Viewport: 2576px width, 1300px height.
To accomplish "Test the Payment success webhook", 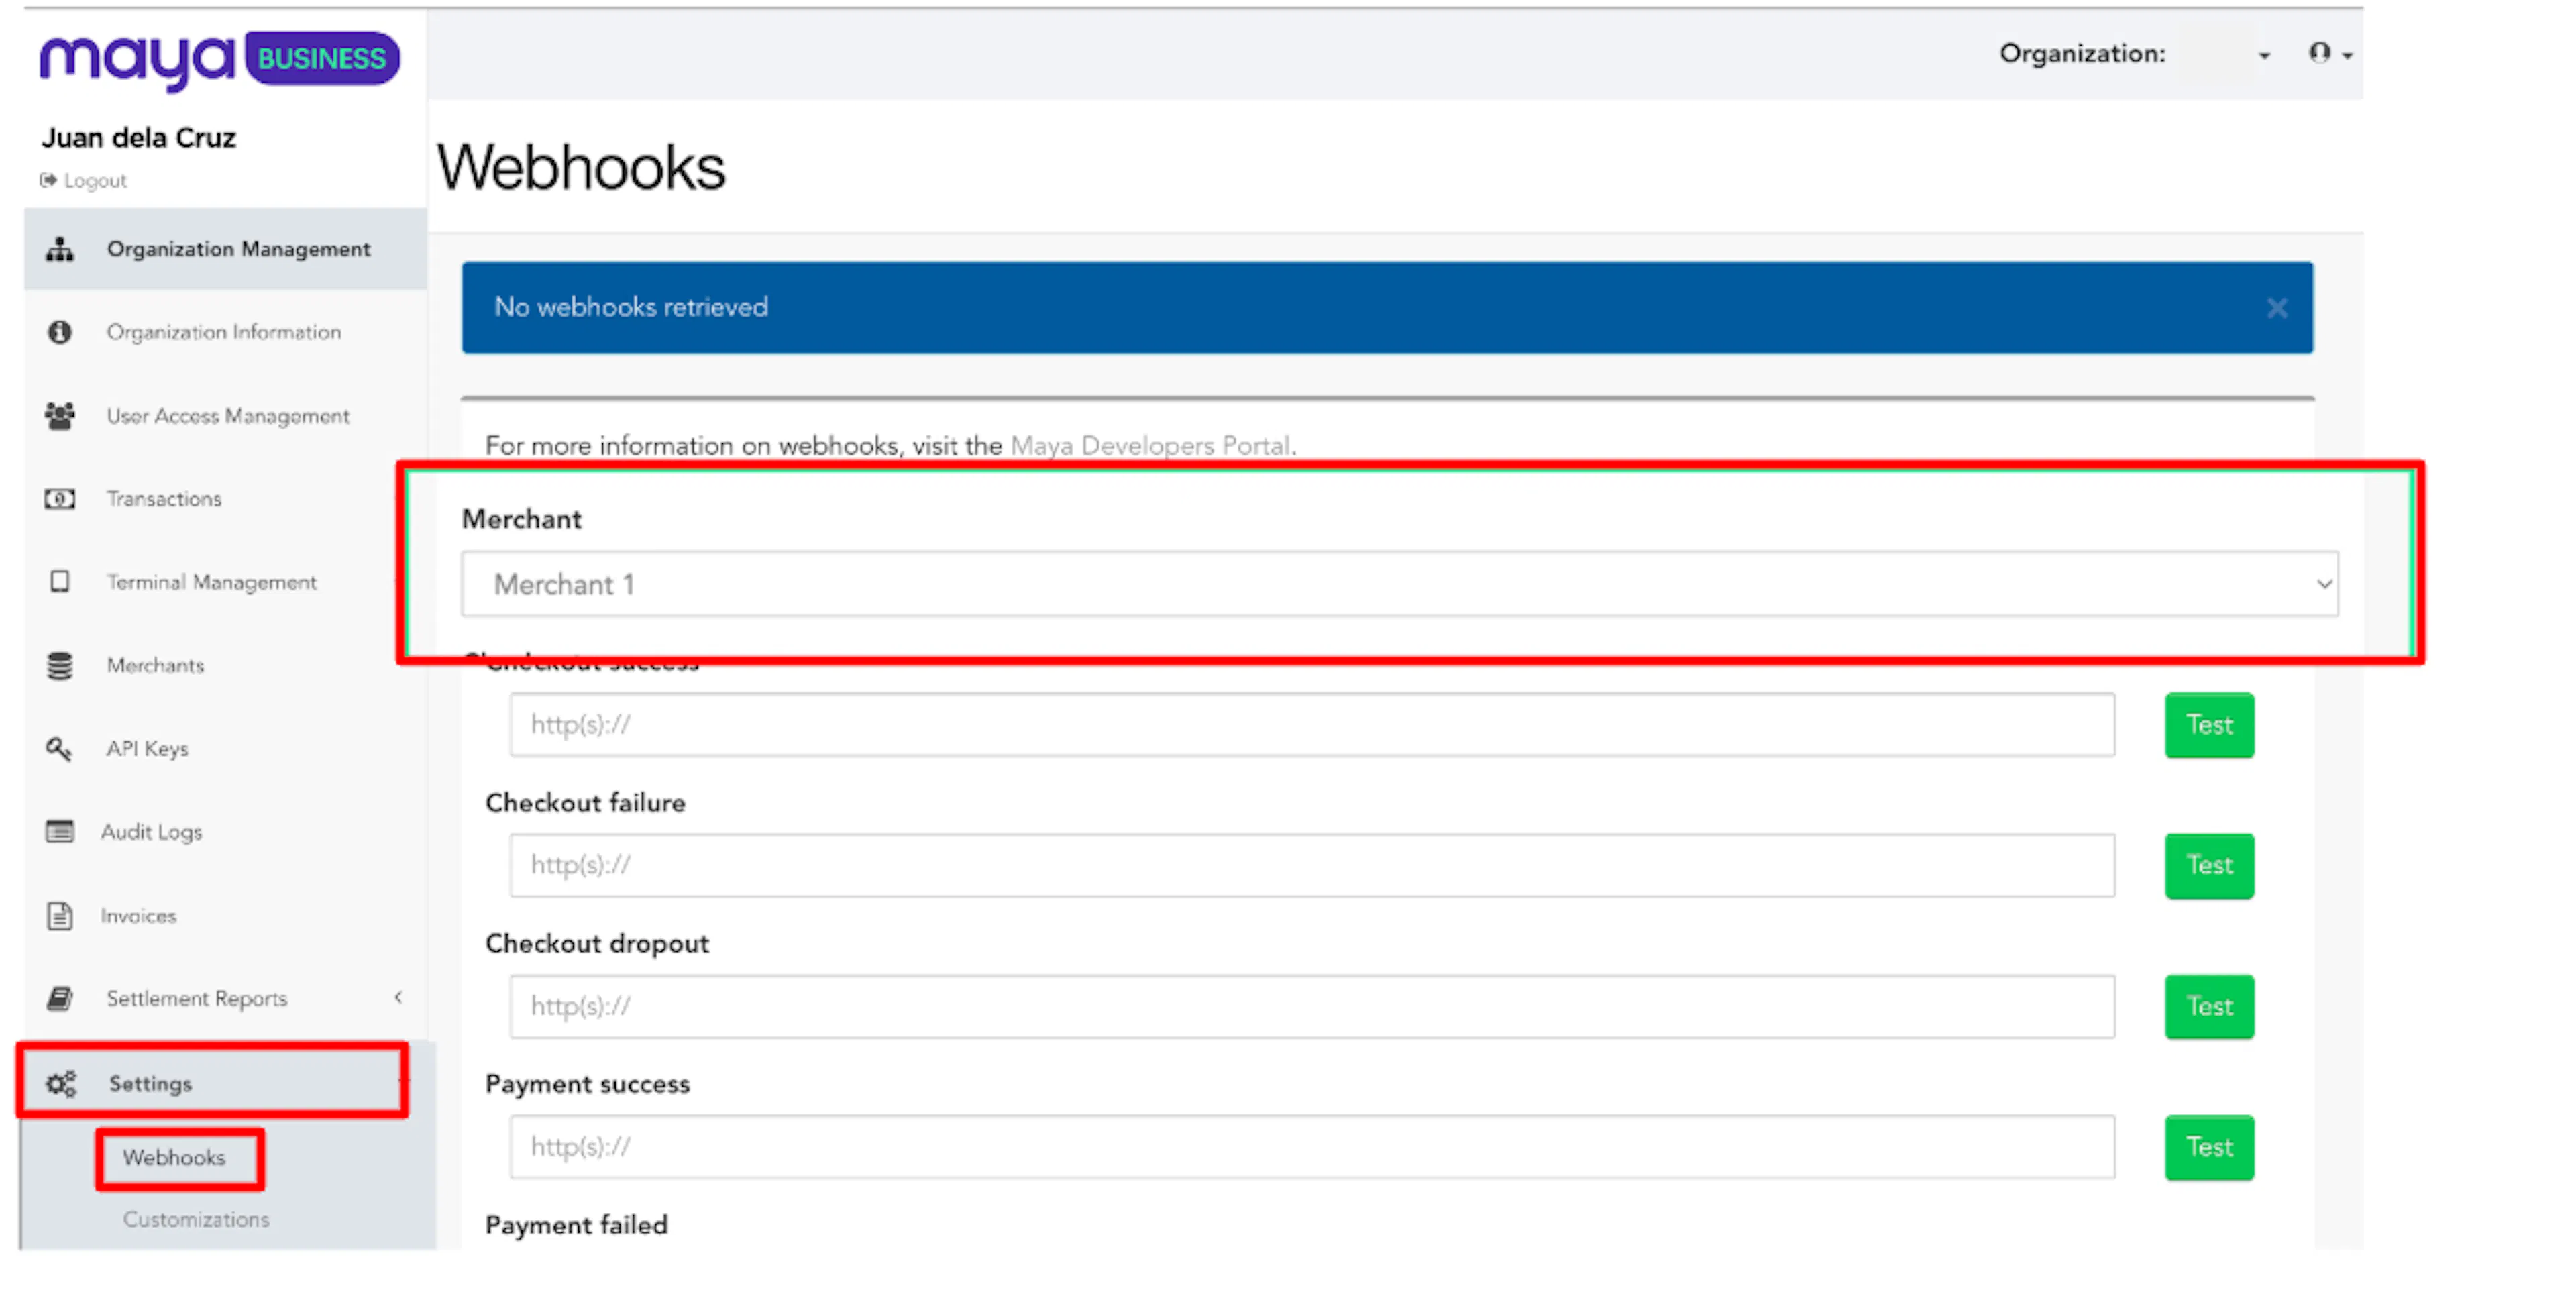I will 2209,1147.
